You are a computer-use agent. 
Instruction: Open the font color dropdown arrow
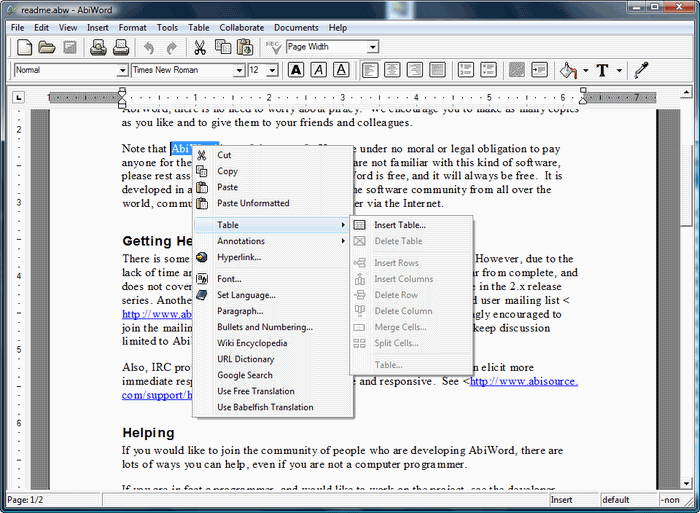tap(619, 70)
